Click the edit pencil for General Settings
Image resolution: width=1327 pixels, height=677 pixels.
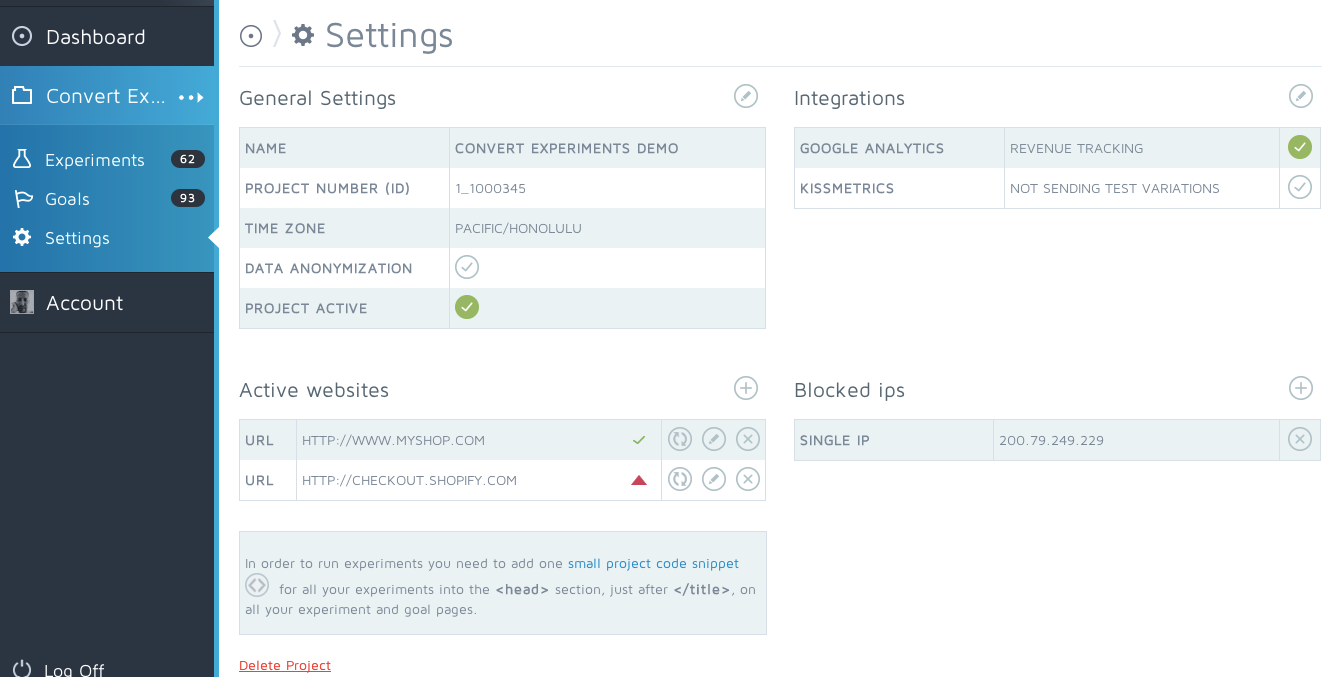tap(745, 96)
